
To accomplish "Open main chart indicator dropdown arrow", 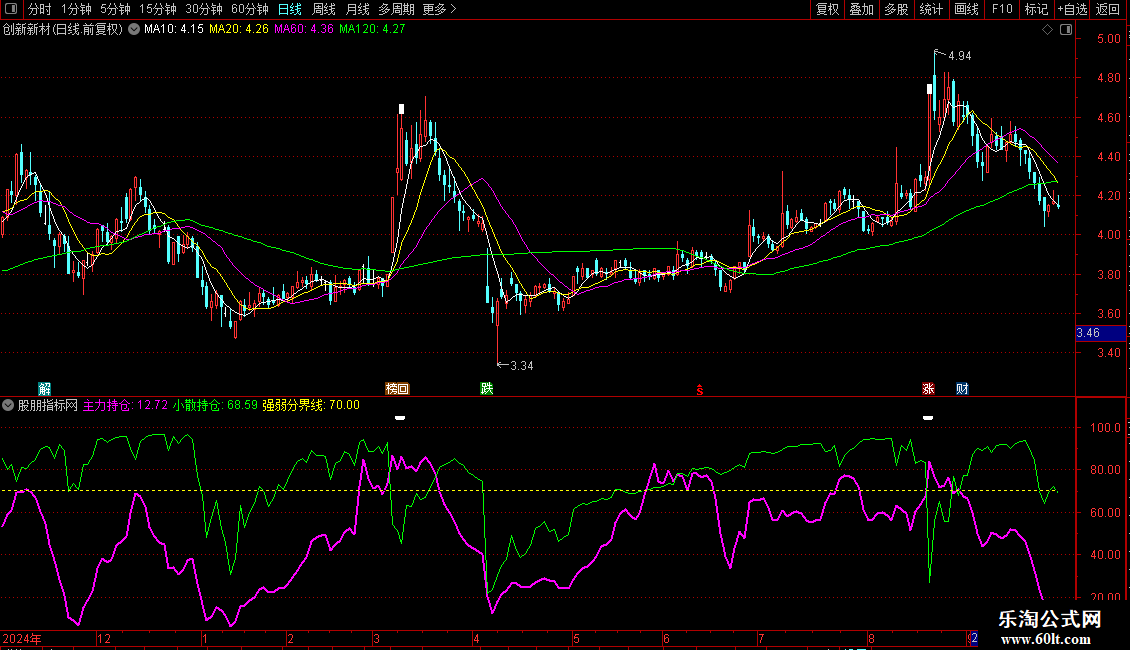I will (x=134, y=30).
